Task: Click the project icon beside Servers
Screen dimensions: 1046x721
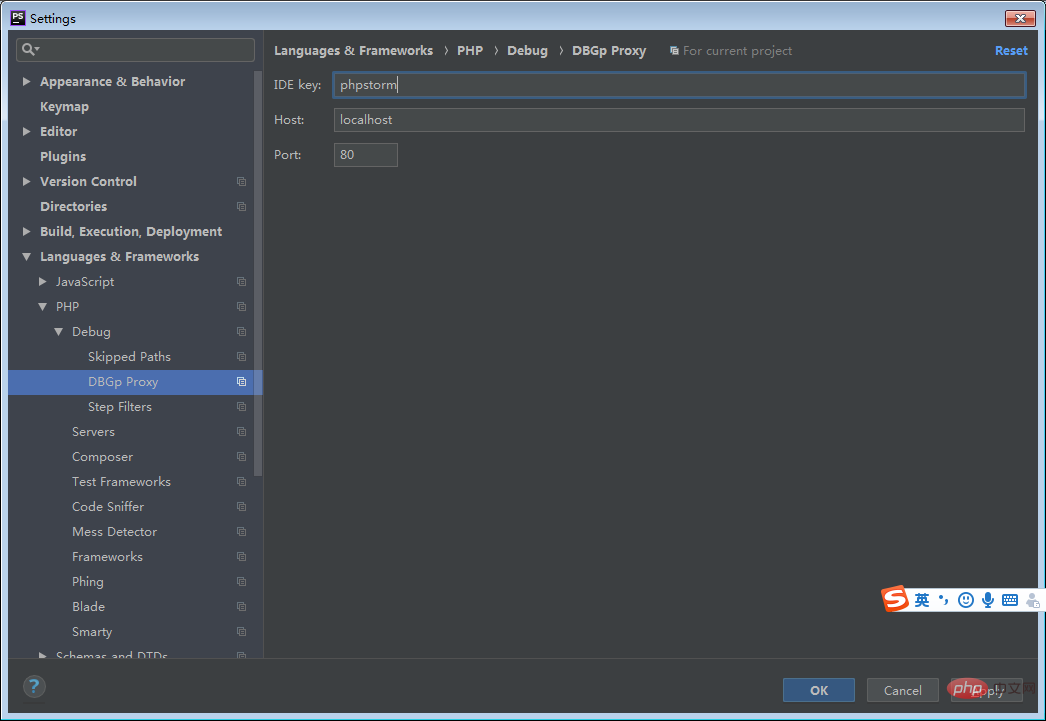Action: pos(241,432)
